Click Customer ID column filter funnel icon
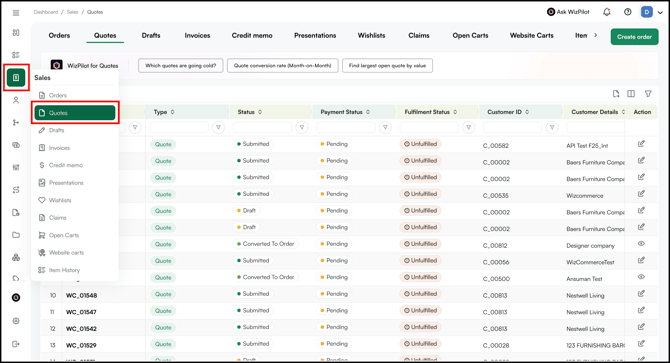The image size is (670, 363). point(552,127)
